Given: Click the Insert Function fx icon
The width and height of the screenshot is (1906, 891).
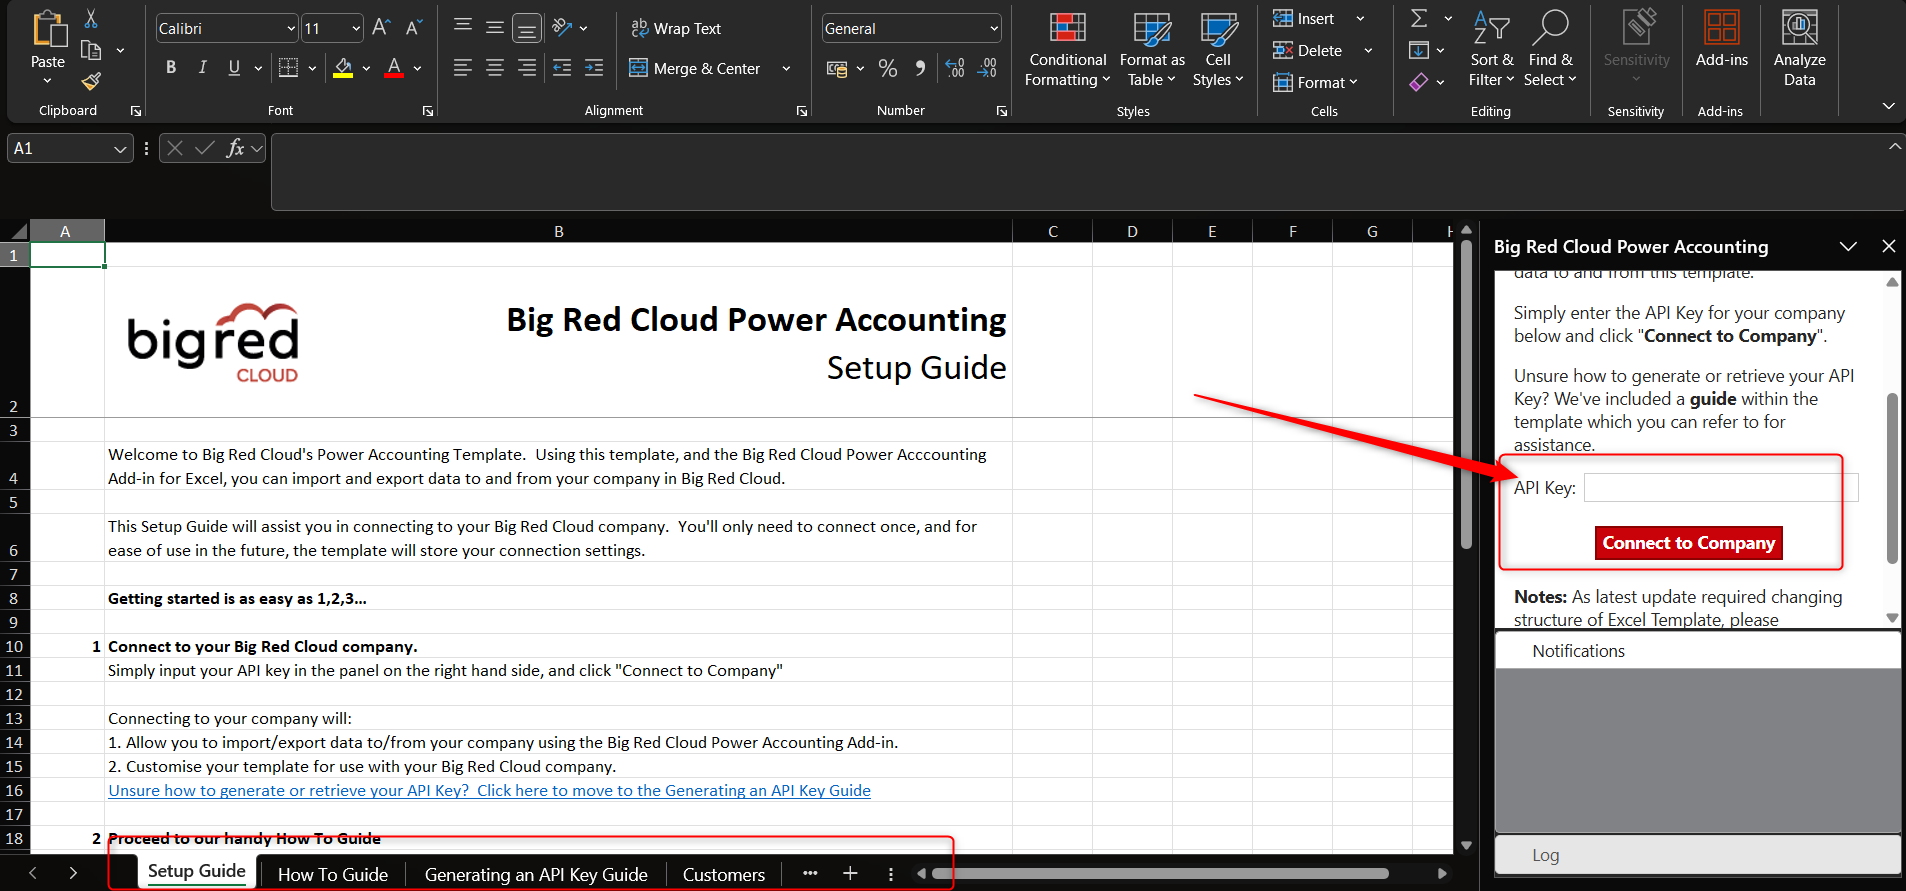Looking at the screenshot, I should (236, 148).
